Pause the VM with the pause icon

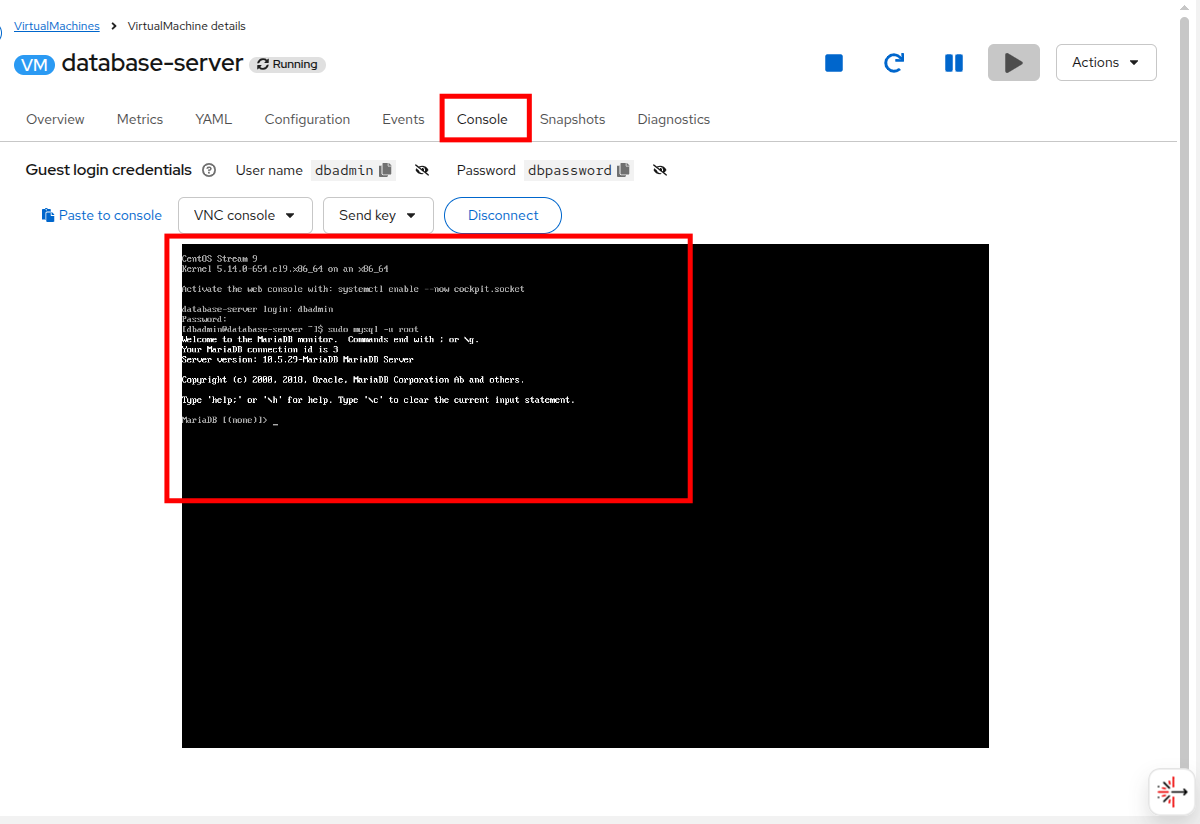[x=954, y=63]
